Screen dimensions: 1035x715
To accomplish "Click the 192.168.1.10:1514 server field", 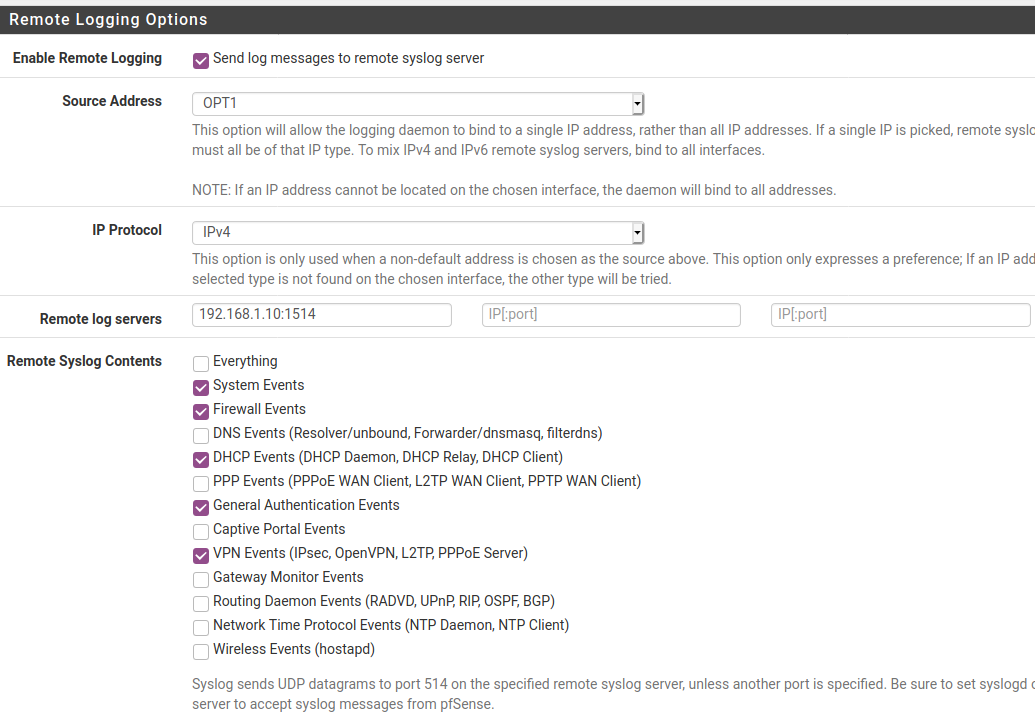I will pyautogui.click(x=320, y=314).
